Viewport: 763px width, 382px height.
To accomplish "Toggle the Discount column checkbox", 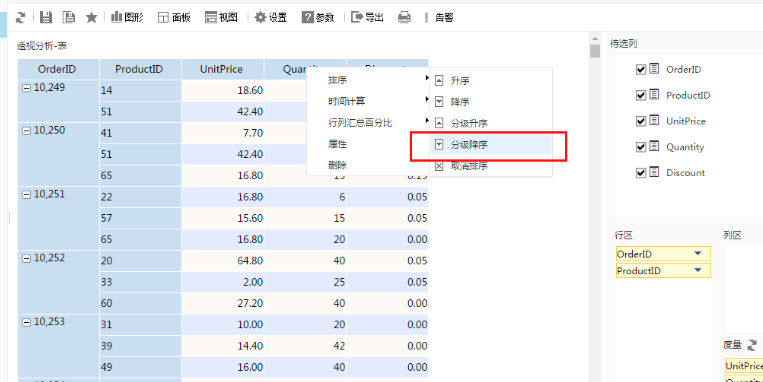I will [x=640, y=173].
